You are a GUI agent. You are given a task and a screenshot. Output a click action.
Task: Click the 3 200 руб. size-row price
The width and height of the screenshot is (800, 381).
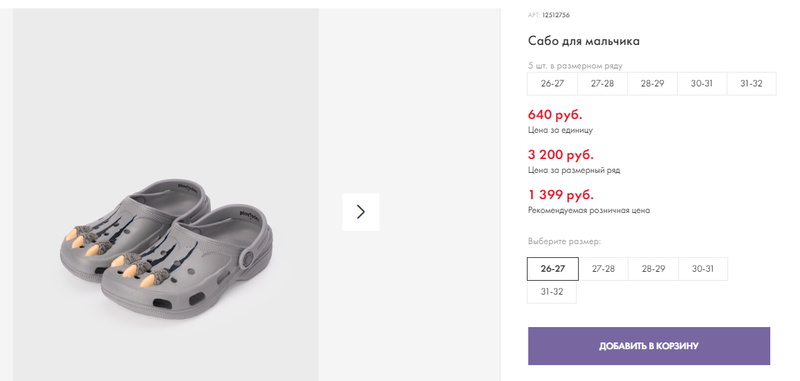click(x=561, y=155)
